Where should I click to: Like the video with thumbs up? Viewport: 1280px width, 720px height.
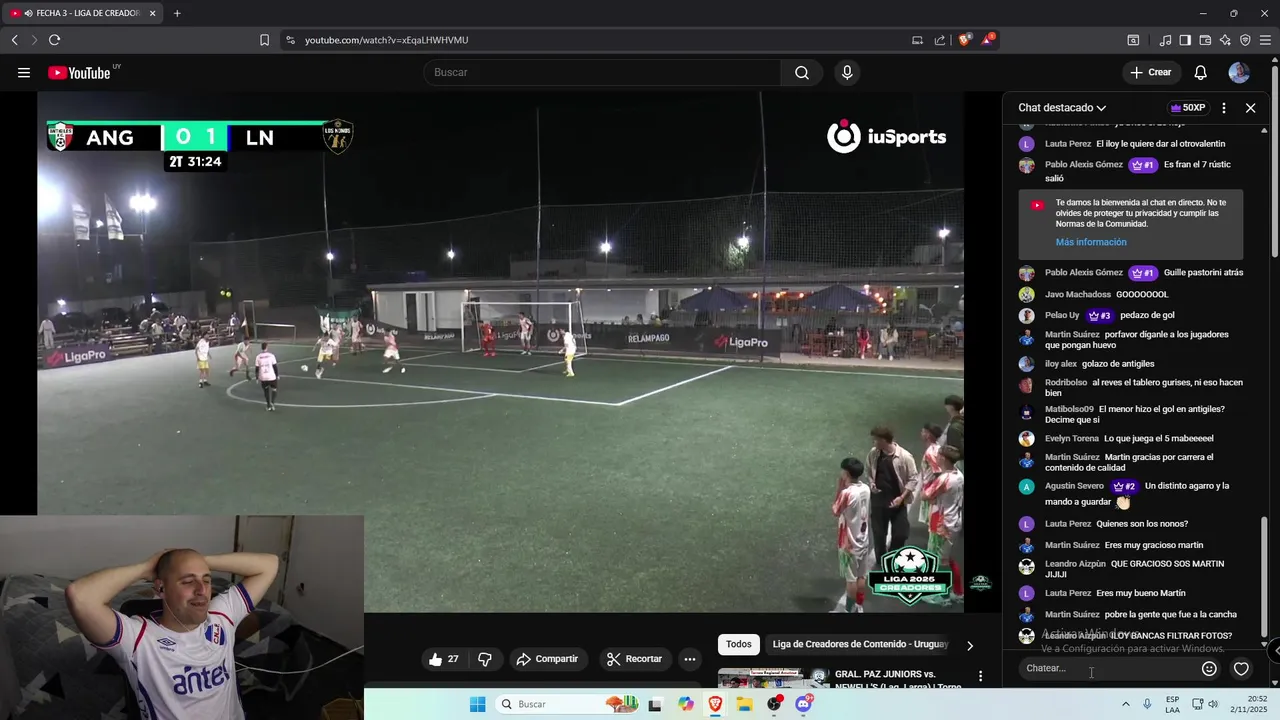pyautogui.click(x=443, y=659)
